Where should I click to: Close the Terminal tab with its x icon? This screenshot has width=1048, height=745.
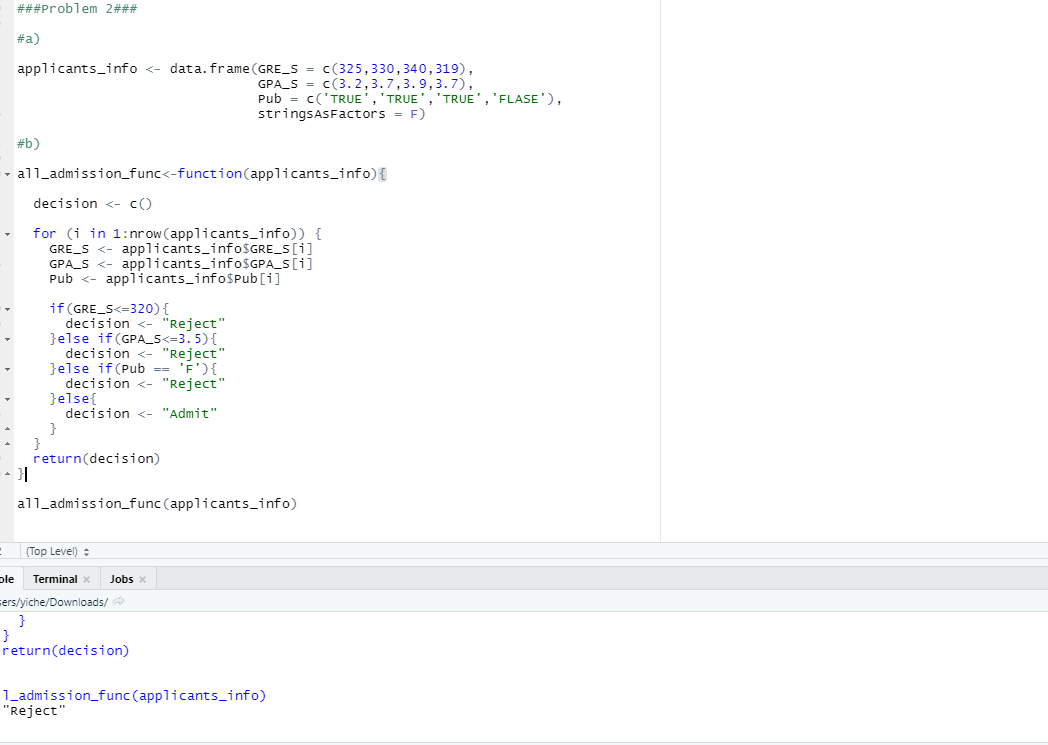click(x=85, y=578)
